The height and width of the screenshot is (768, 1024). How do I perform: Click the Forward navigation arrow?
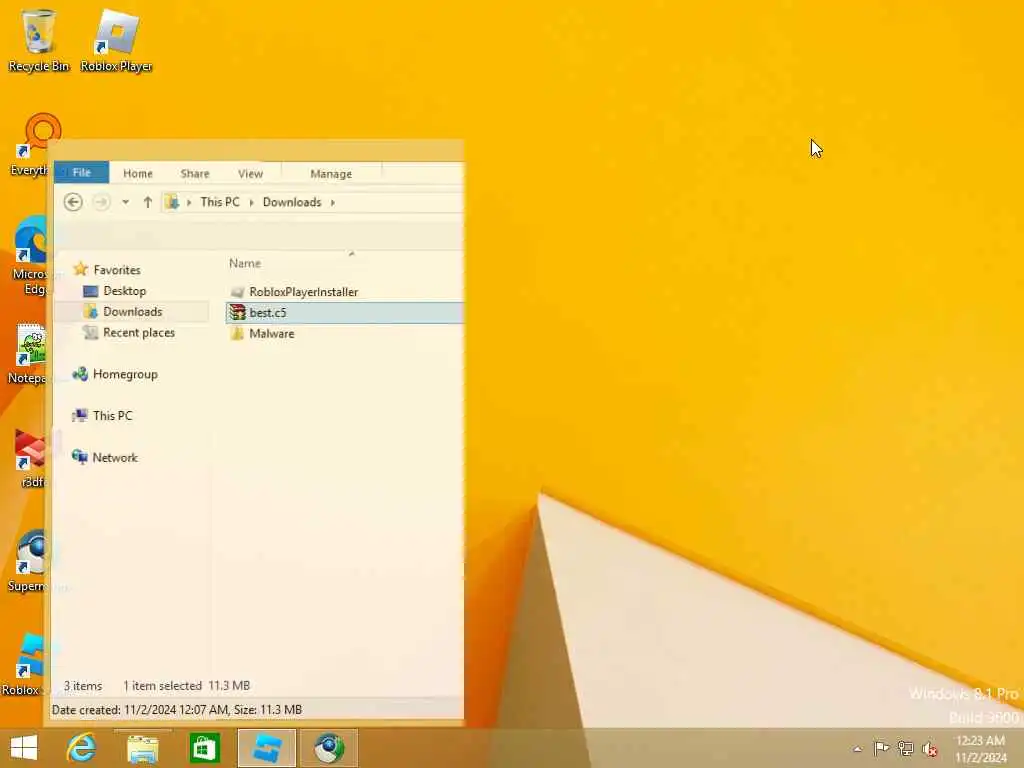pos(101,202)
